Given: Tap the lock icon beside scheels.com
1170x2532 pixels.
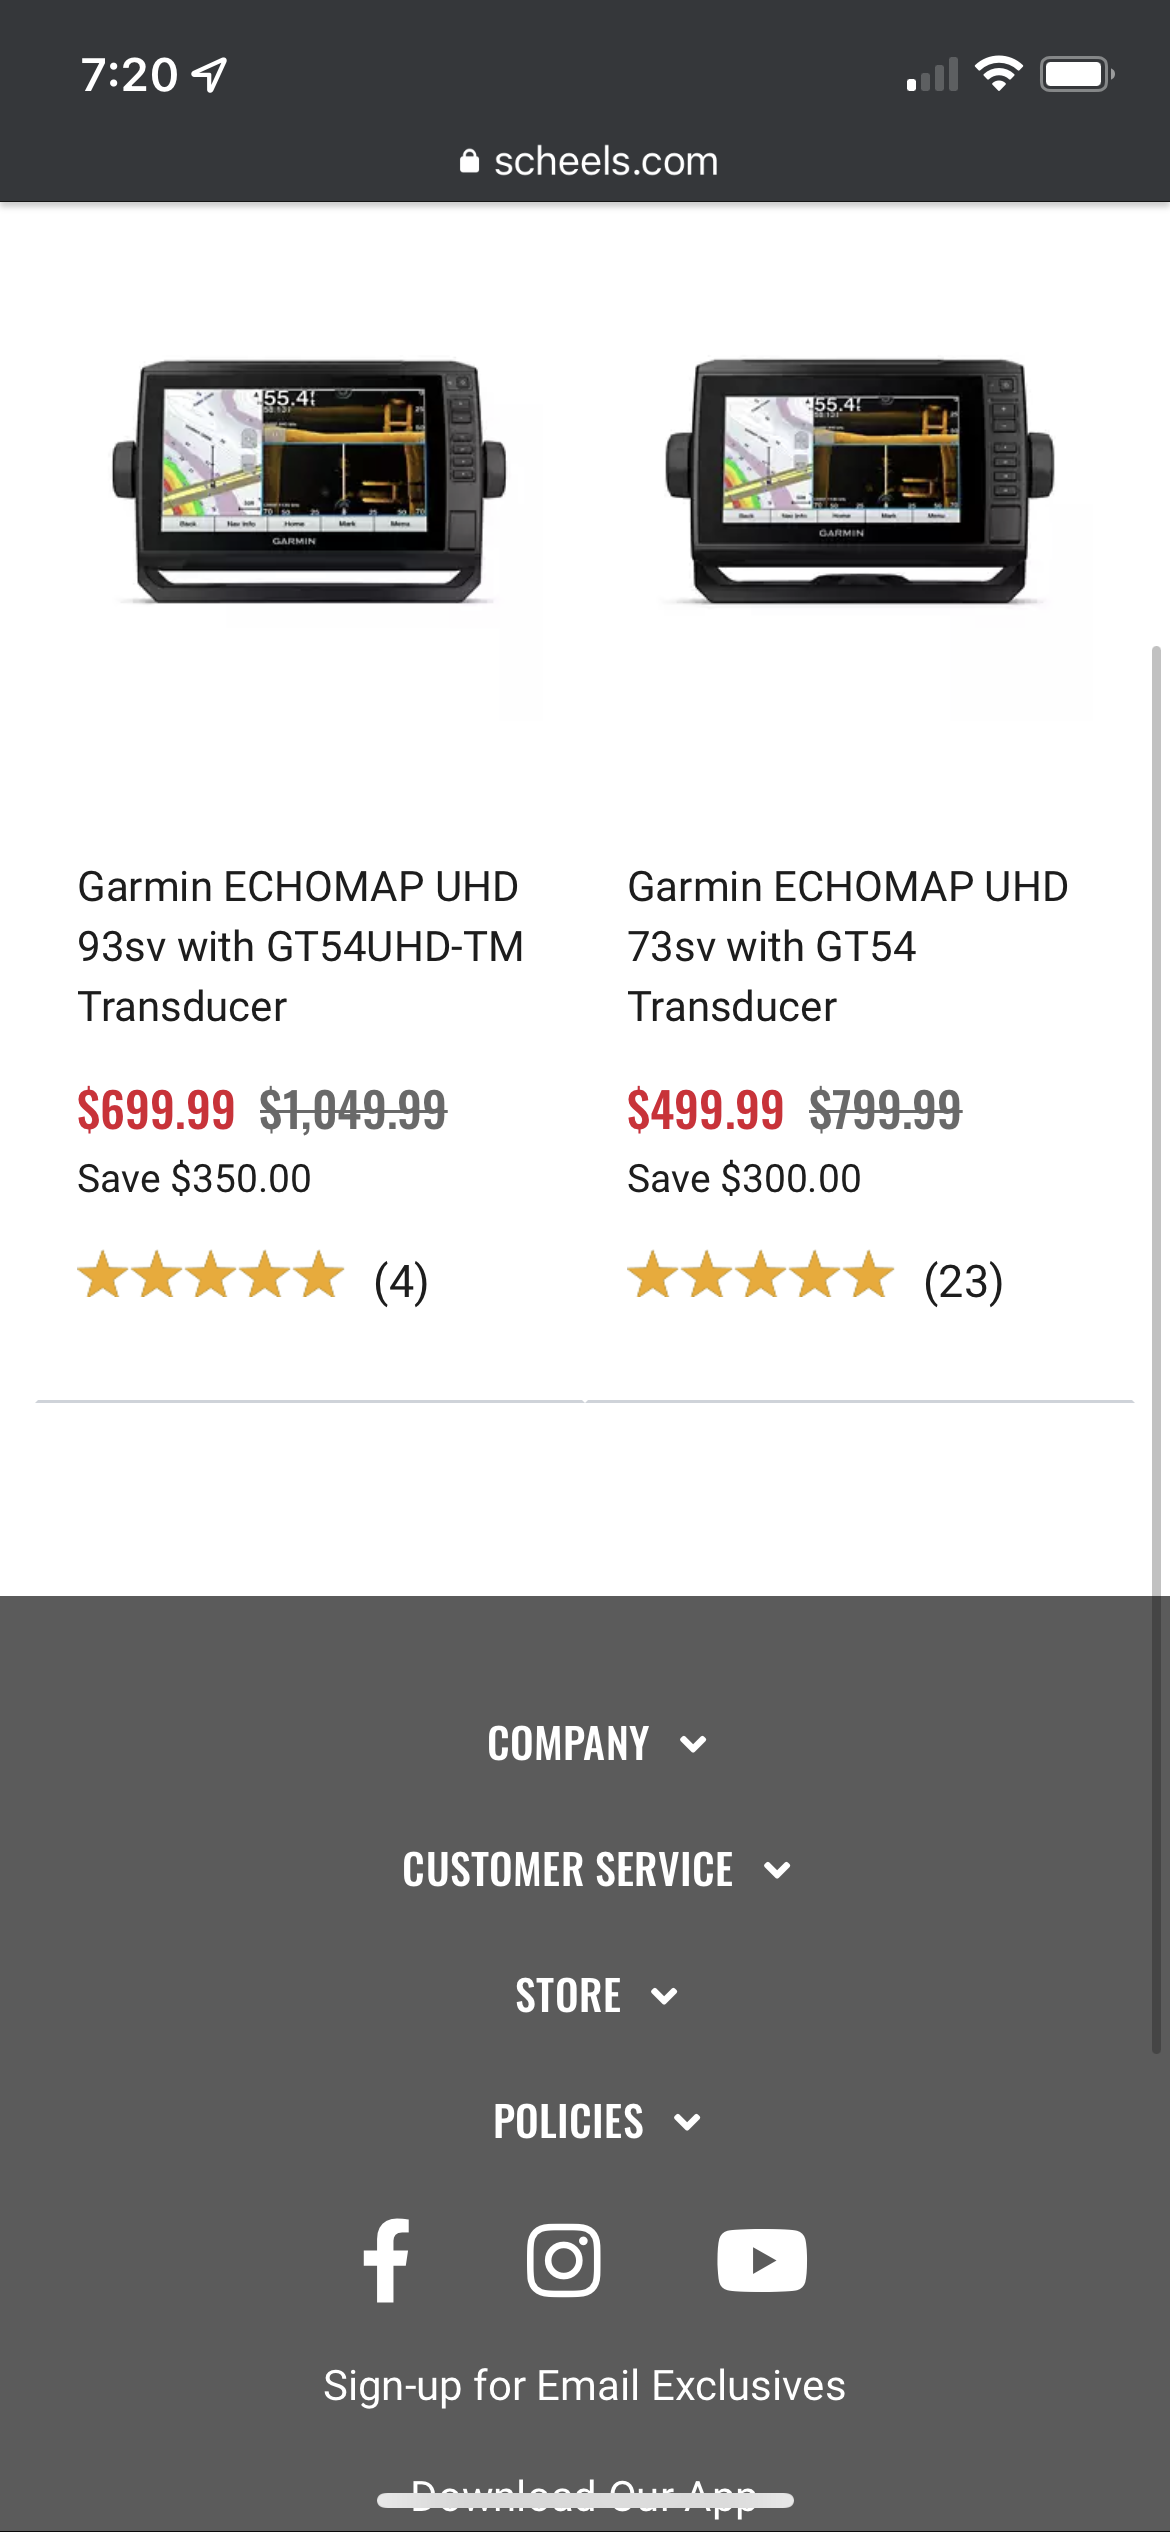Looking at the screenshot, I should point(469,161).
